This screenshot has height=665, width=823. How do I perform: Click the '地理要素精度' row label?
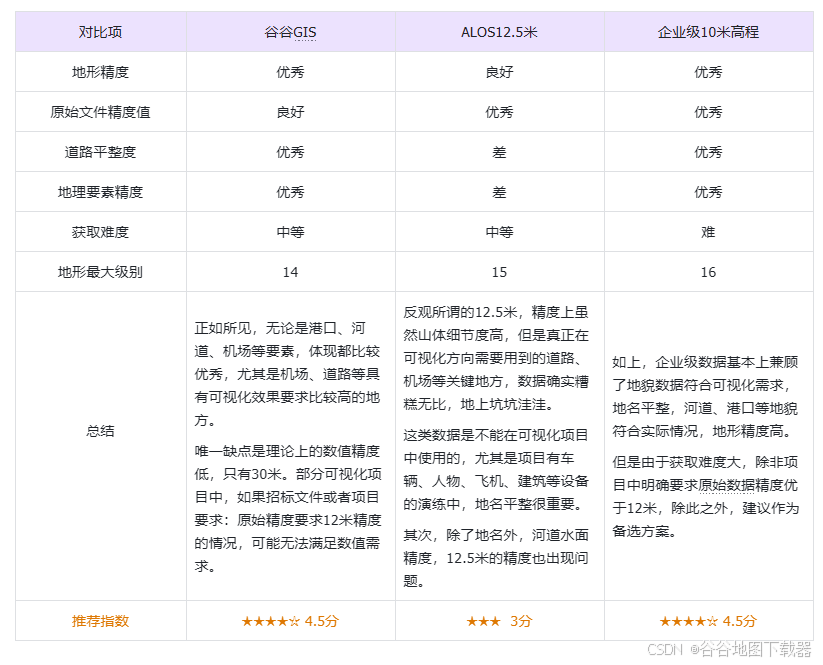[x=100, y=192]
